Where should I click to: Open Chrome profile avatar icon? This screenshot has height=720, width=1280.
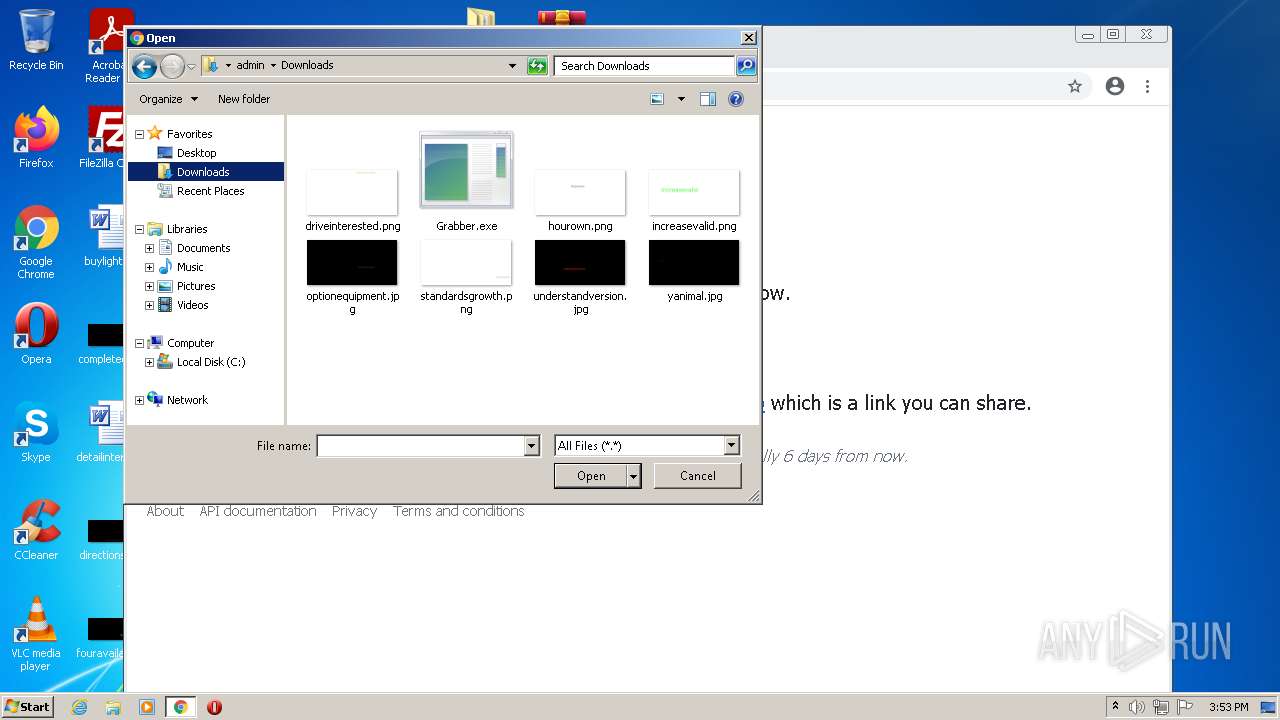point(1115,87)
